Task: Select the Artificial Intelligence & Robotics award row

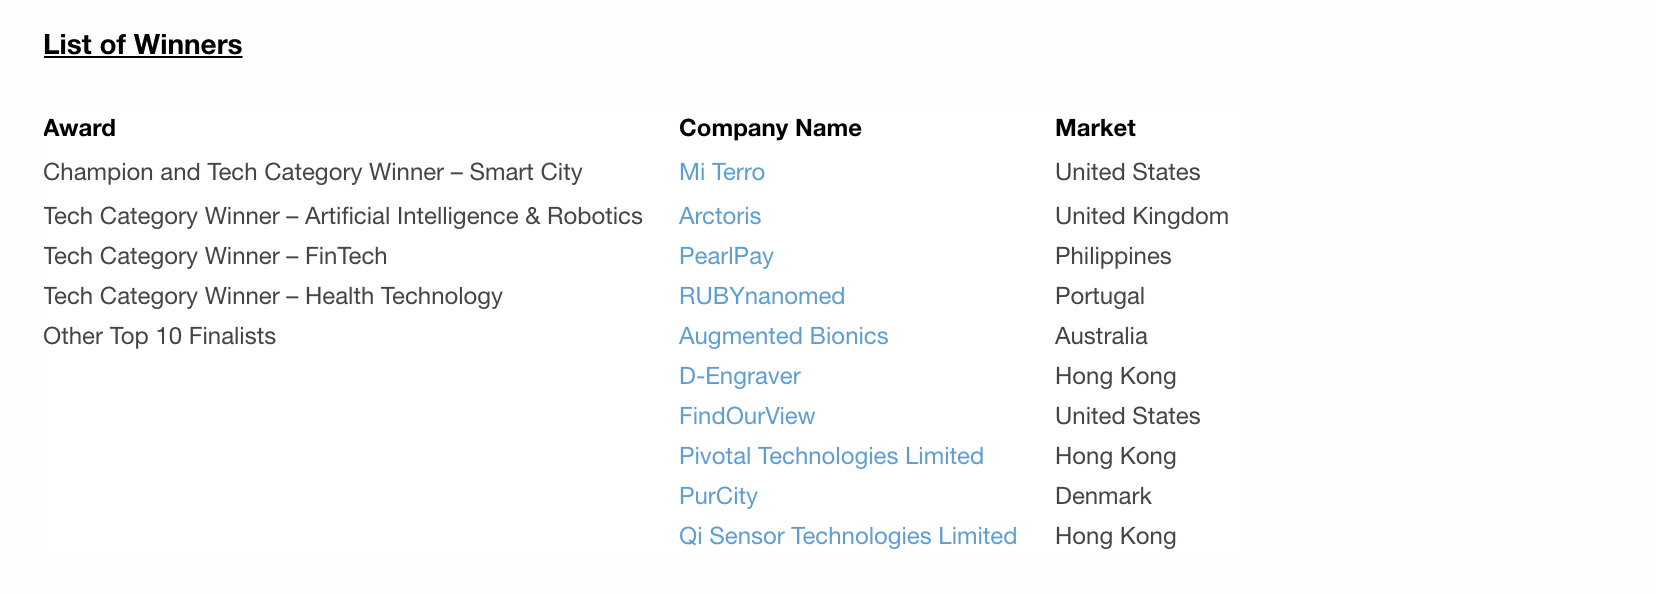Action: point(342,216)
